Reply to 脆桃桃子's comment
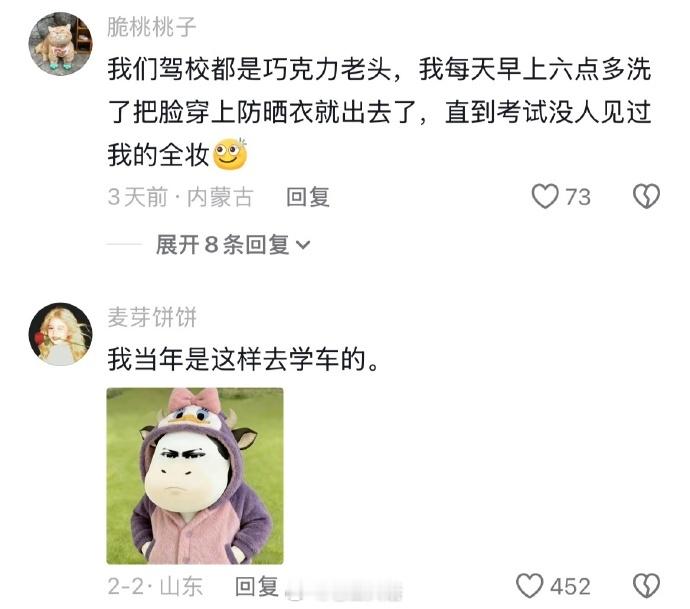Viewport: 690px width, 609px height. tap(308, 197)
